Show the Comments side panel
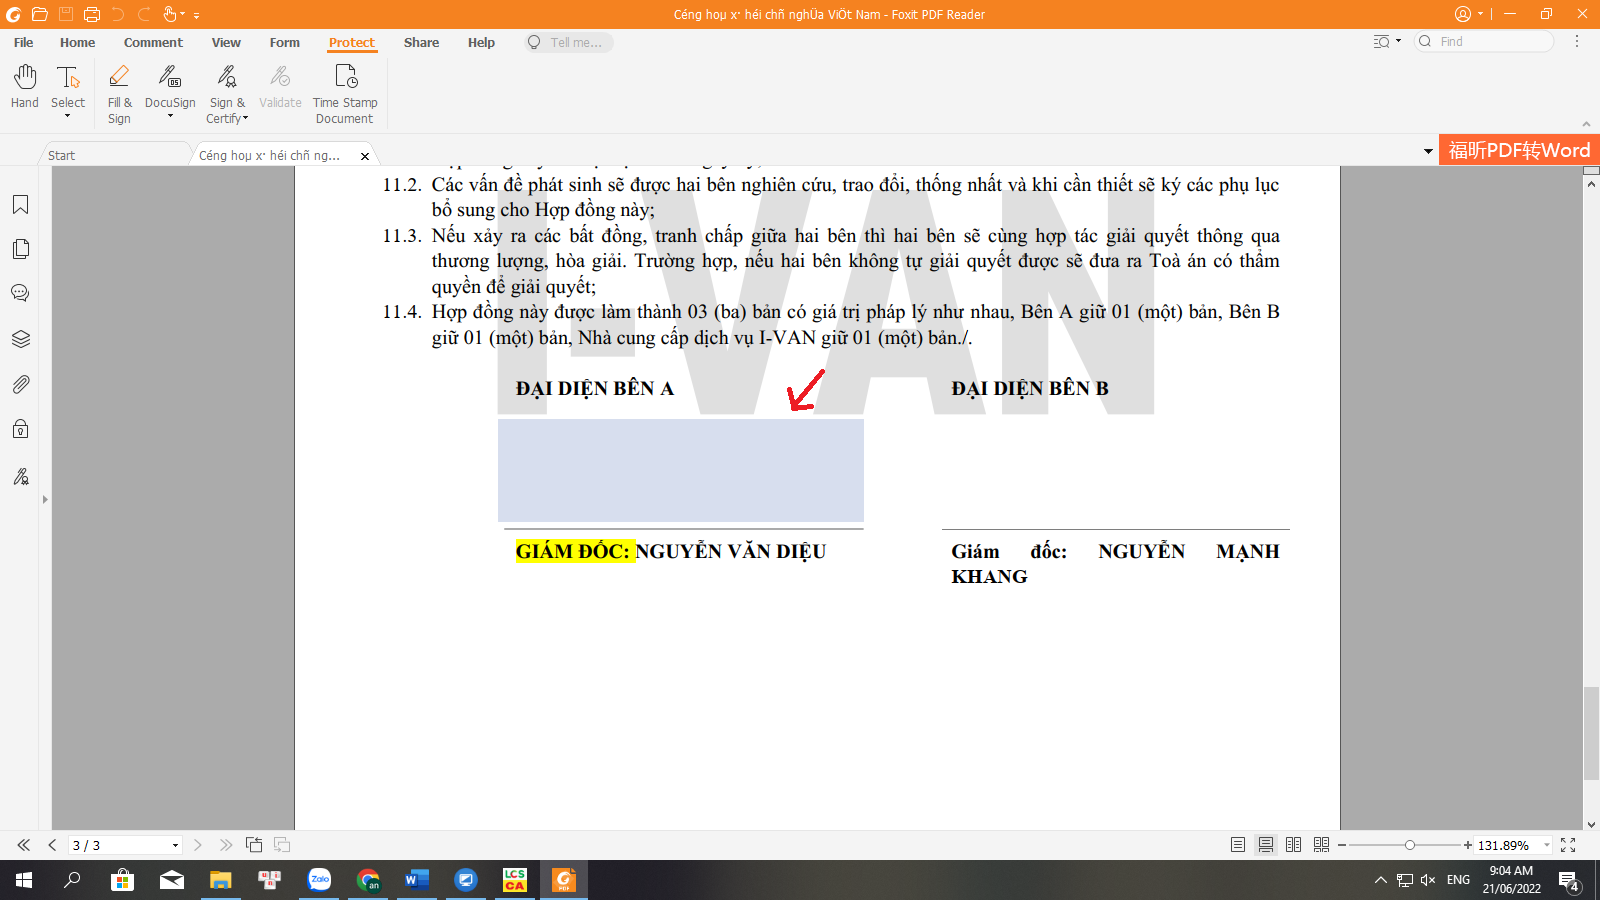This screenshot has width=1600, height=900. point(20,293)
